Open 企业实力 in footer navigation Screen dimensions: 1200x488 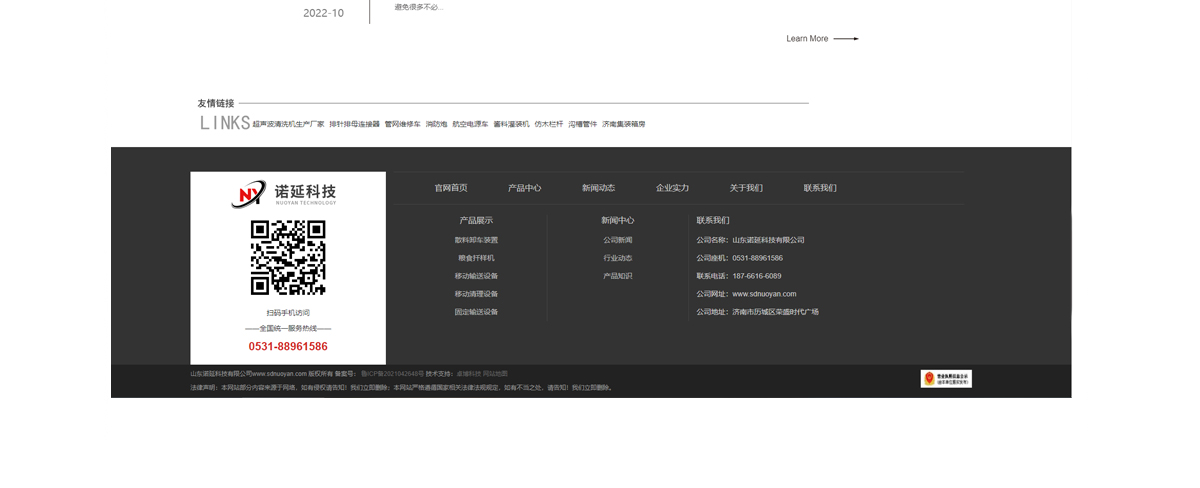pos(673,188)
